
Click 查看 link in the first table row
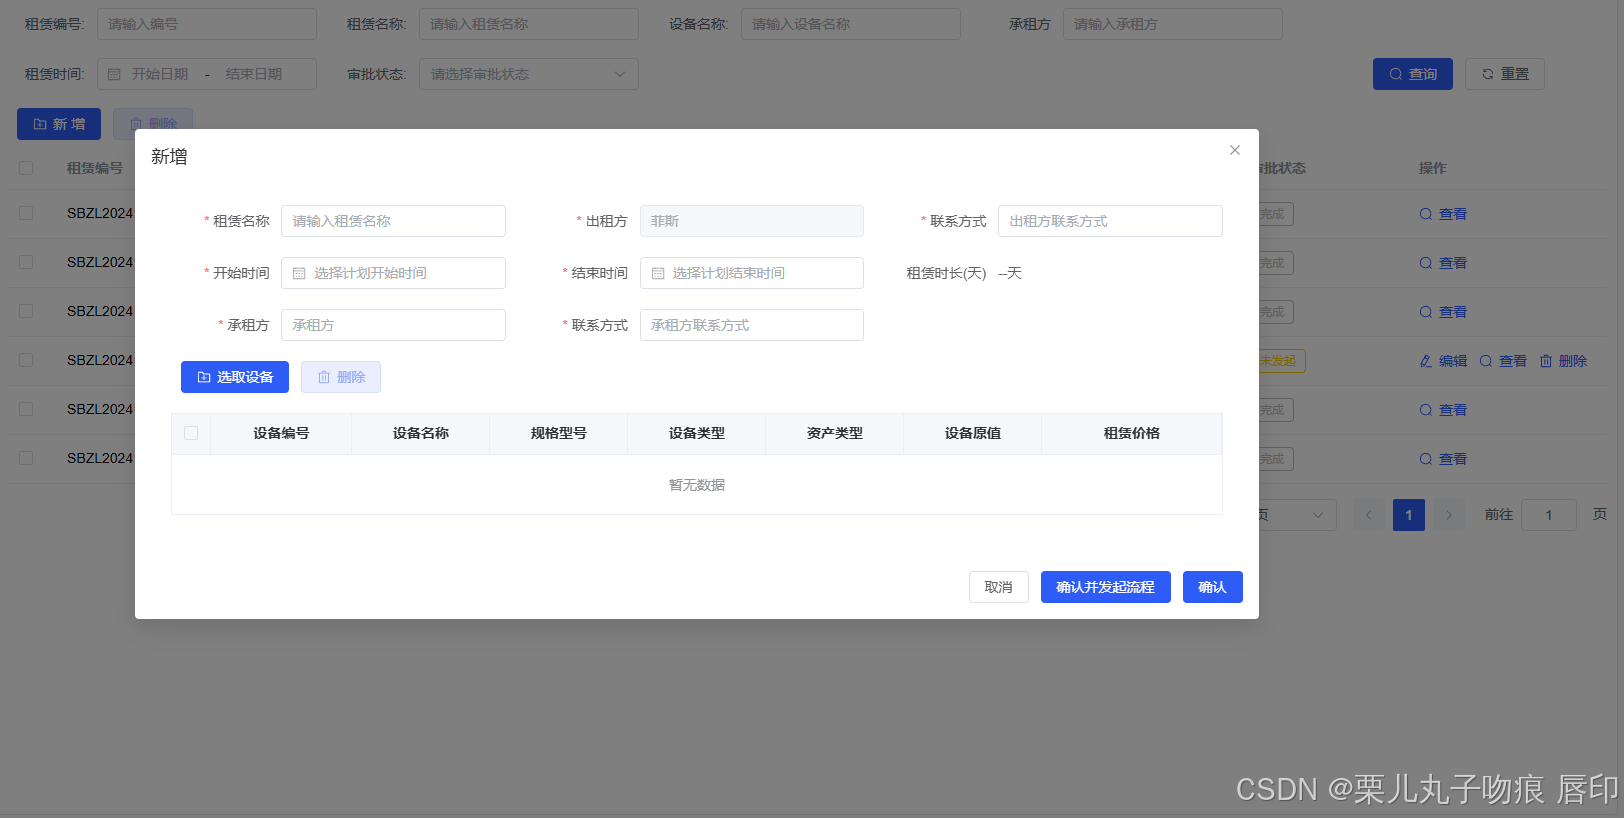click(x=1443, y=214)
